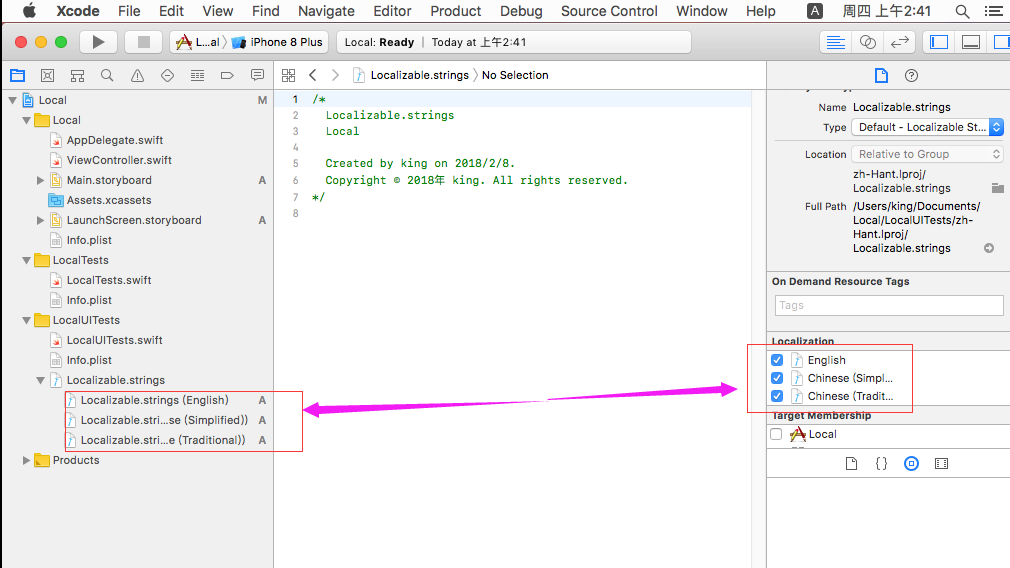Screen dimensions: 1010x568
Task: Select iPhone 8 Plus run destination
Action: tap(278, 42)
